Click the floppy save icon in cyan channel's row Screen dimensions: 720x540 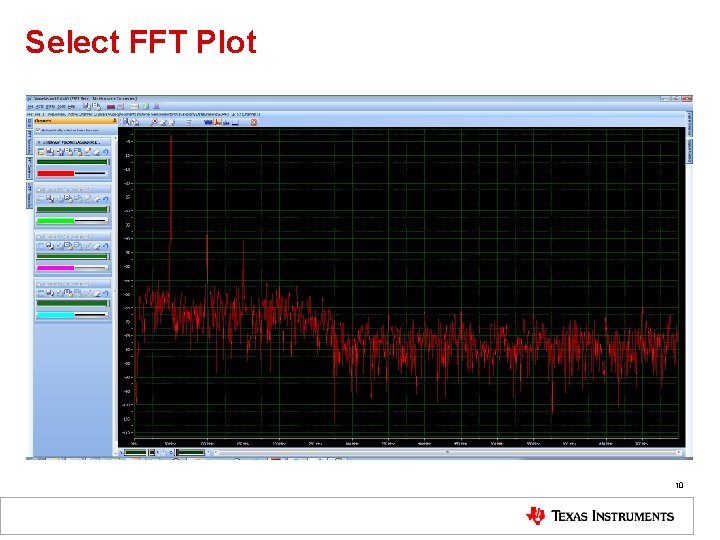(50, 293)
